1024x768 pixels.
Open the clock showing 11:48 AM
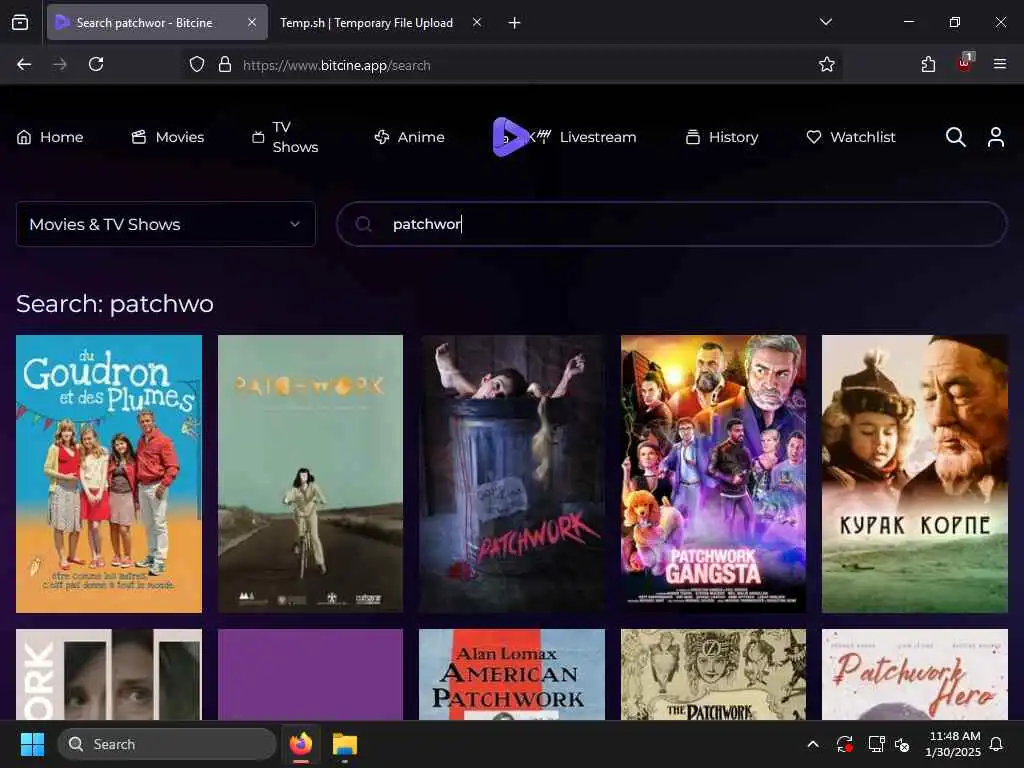click(953, 744)
